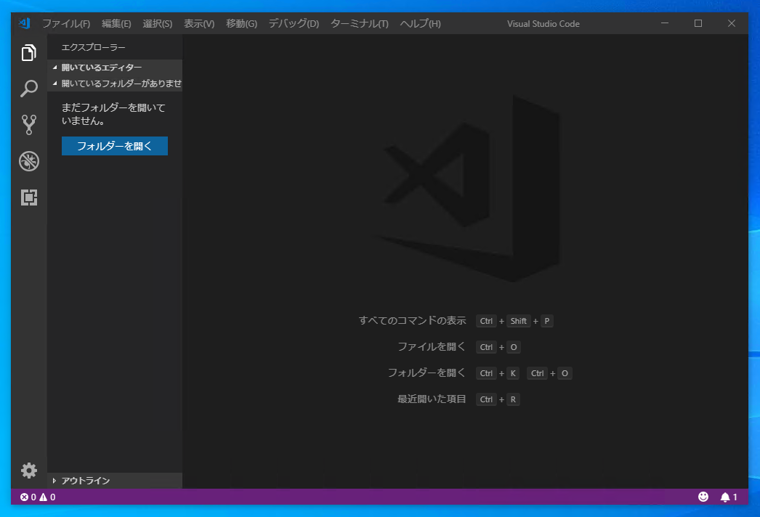760x517 pixels.
Task: Open the ターミナル(T) menu
Action: point(359,24)
